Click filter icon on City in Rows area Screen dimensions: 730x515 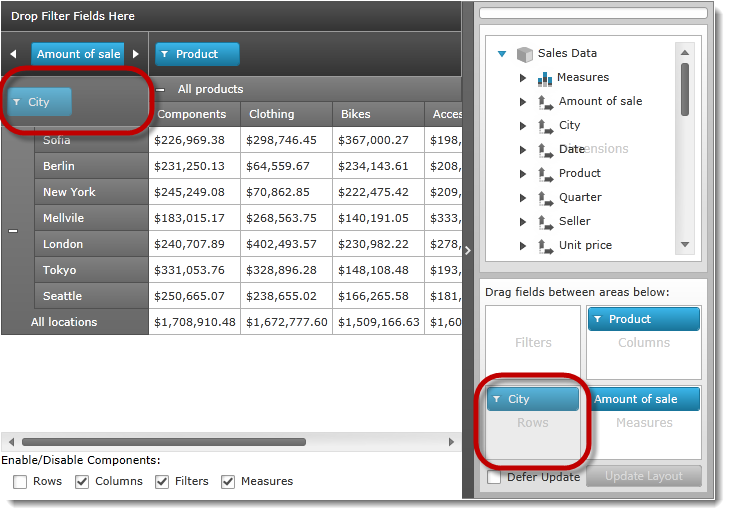(496, 399)
